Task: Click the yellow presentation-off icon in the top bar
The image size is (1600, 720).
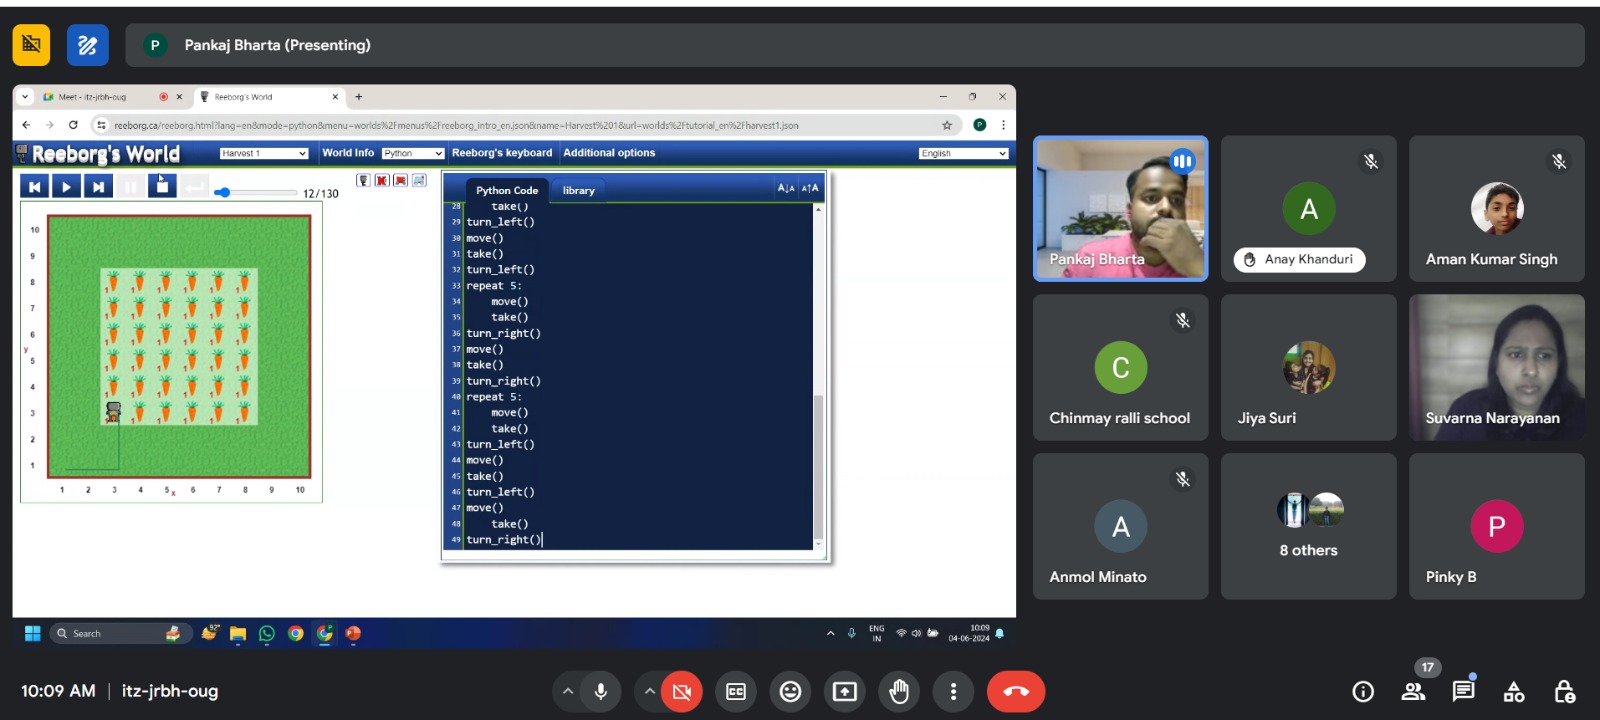Action: point(31,45)
